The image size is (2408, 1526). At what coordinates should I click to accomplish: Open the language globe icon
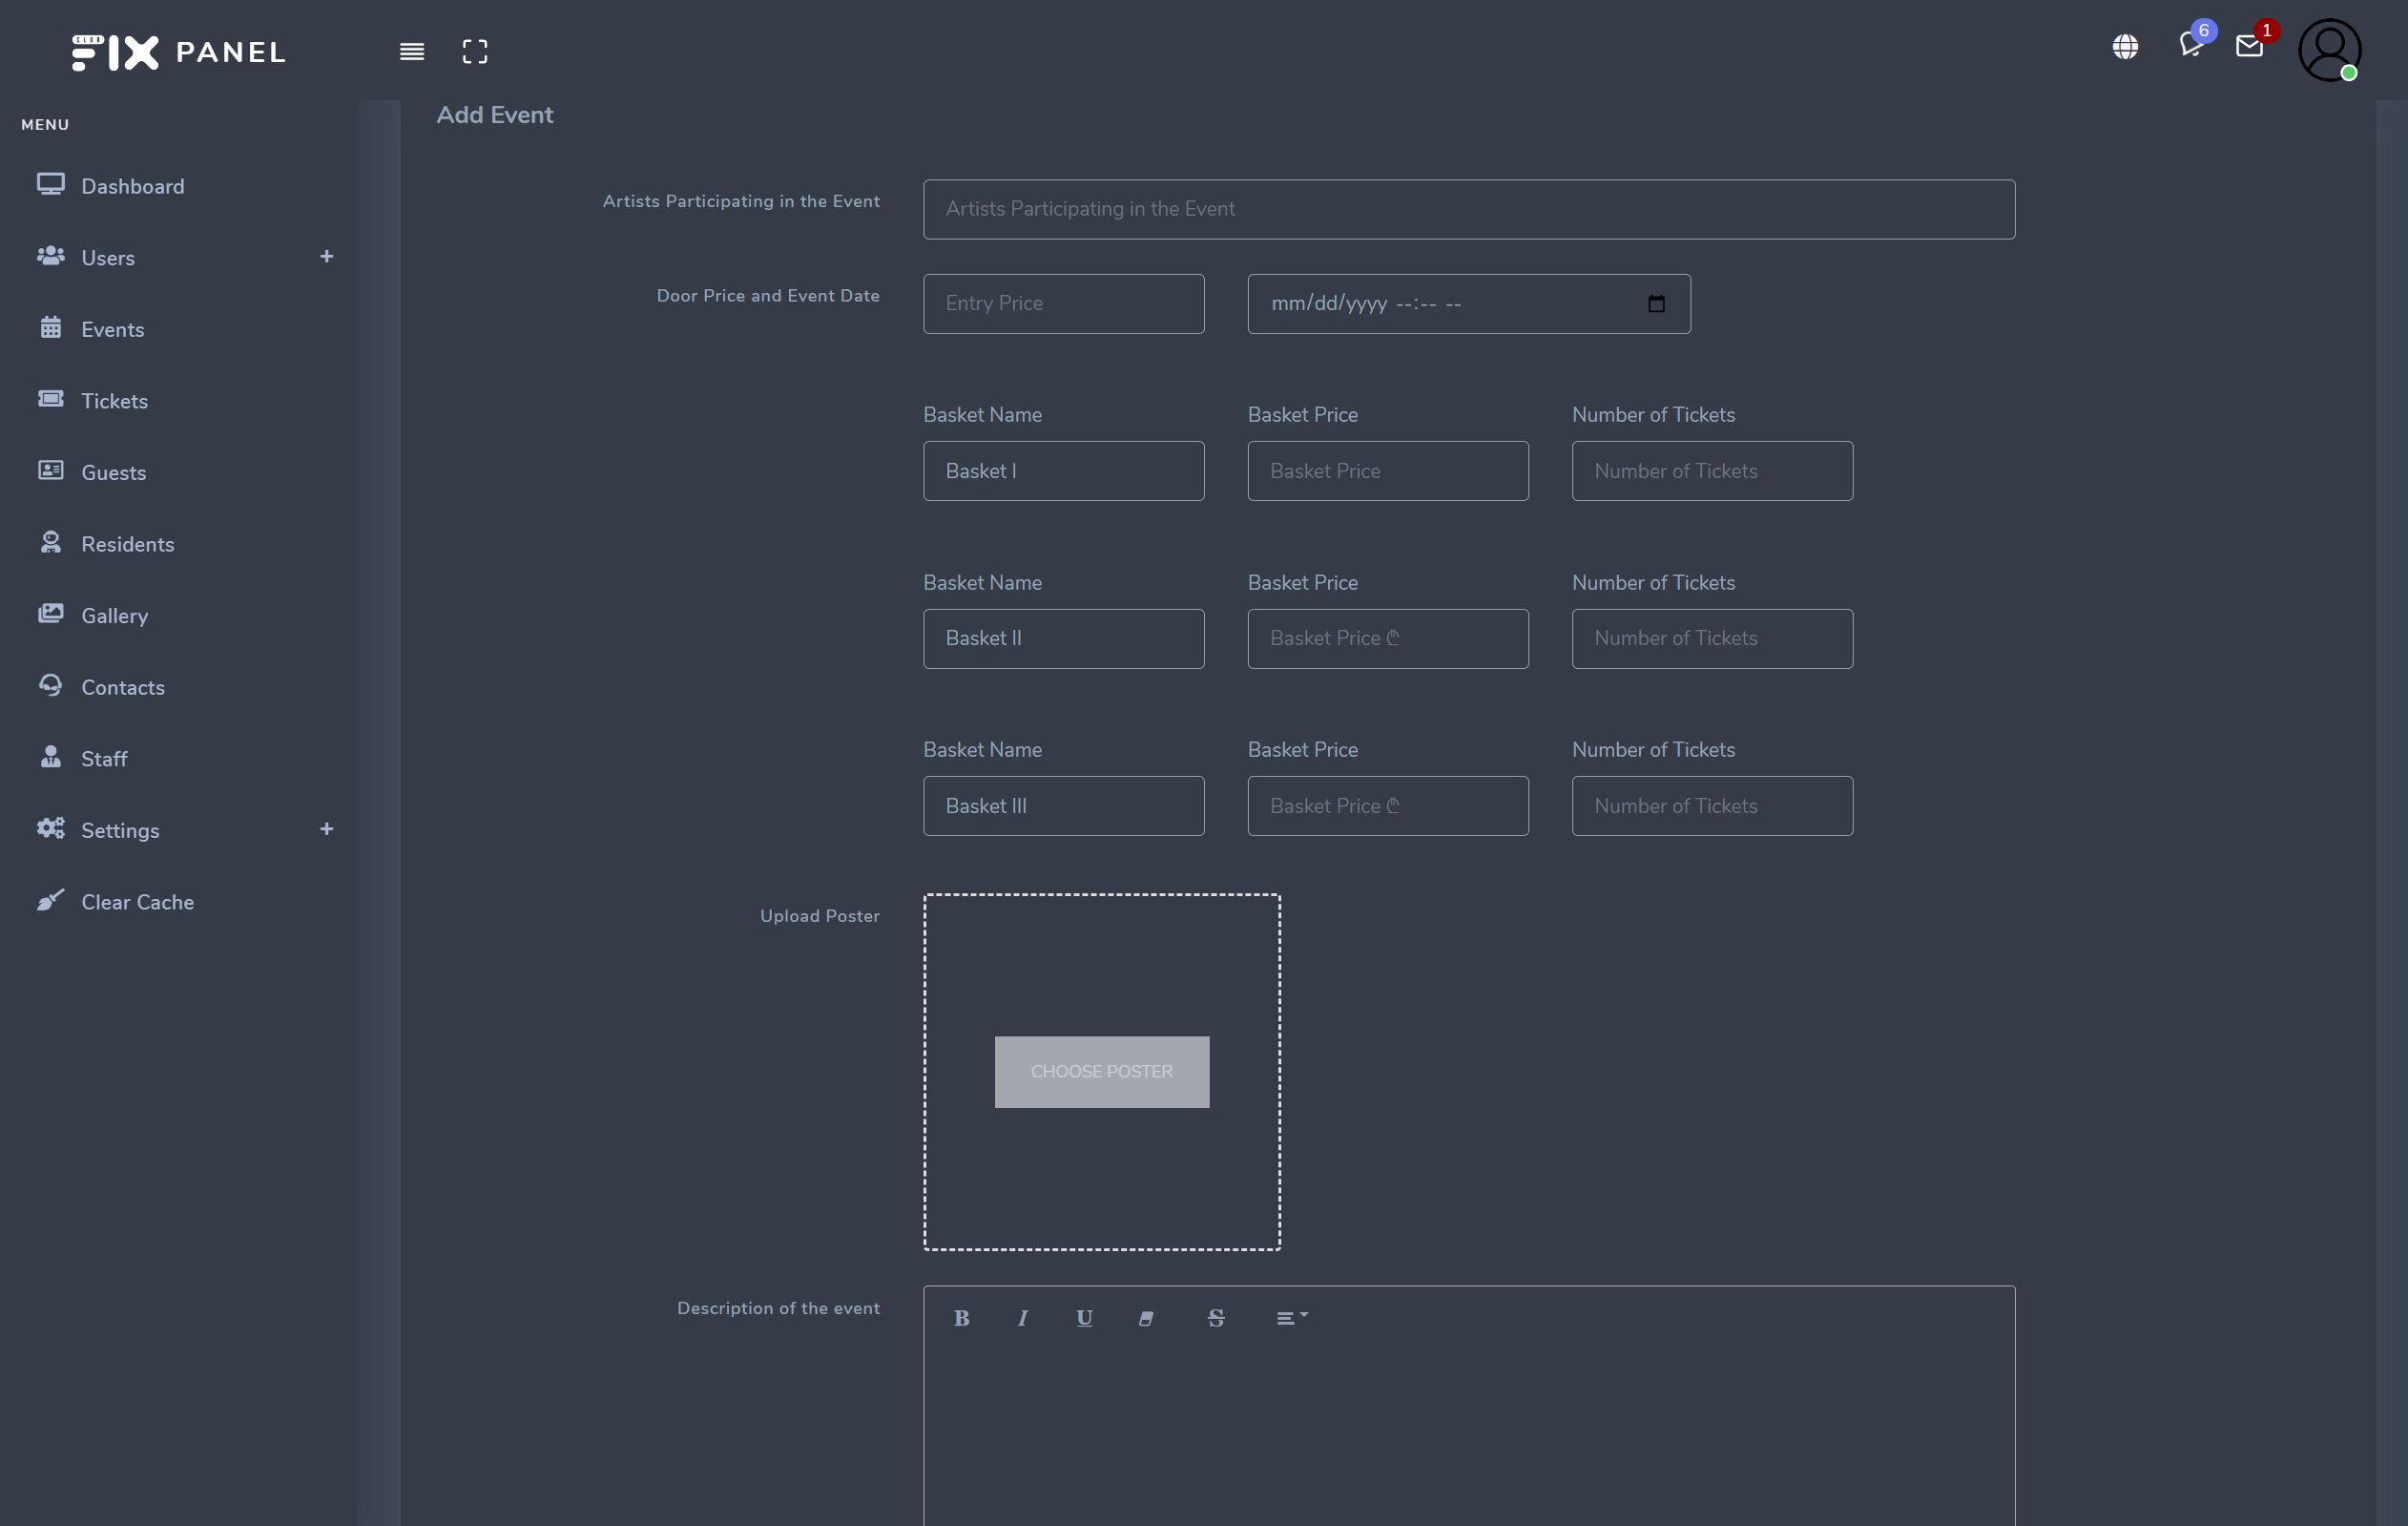(x=2125, y=47)
